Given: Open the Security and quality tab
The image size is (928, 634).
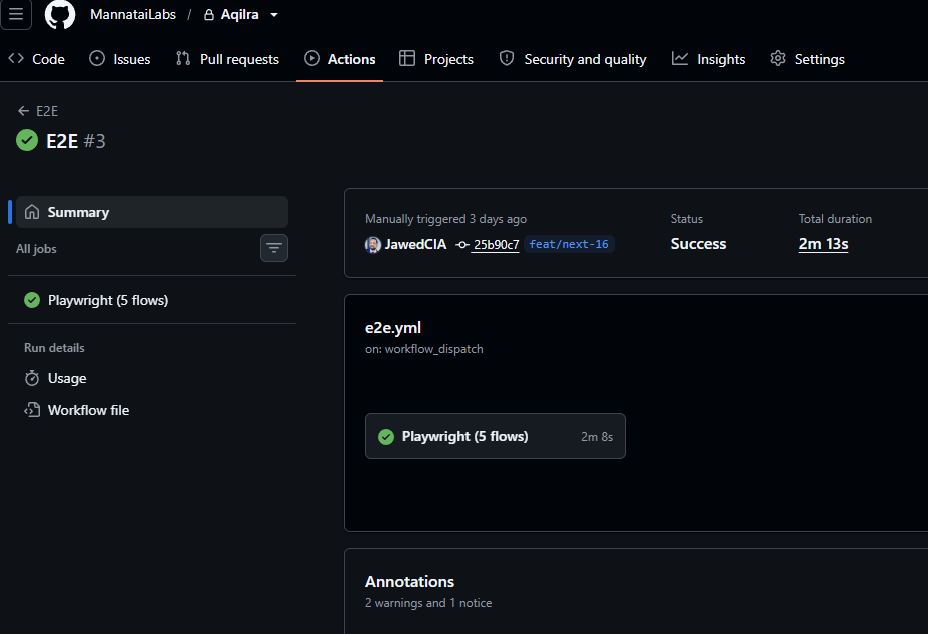Looking at the screenshot, I should pos(573,59).
